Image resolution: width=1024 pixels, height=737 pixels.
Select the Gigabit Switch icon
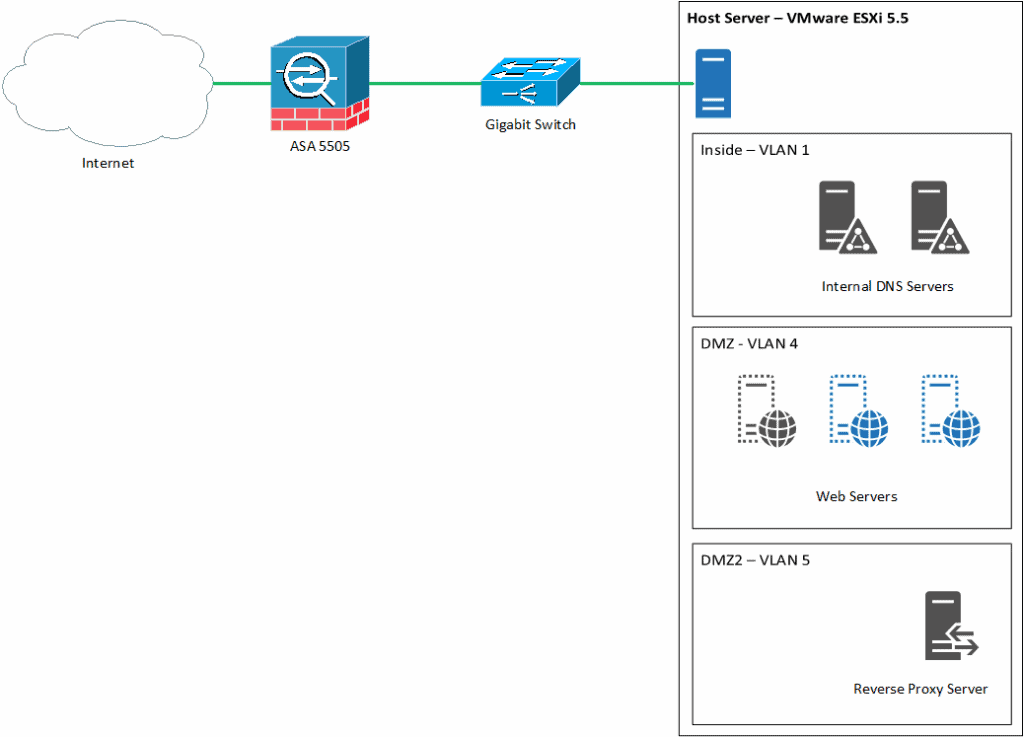530,82
